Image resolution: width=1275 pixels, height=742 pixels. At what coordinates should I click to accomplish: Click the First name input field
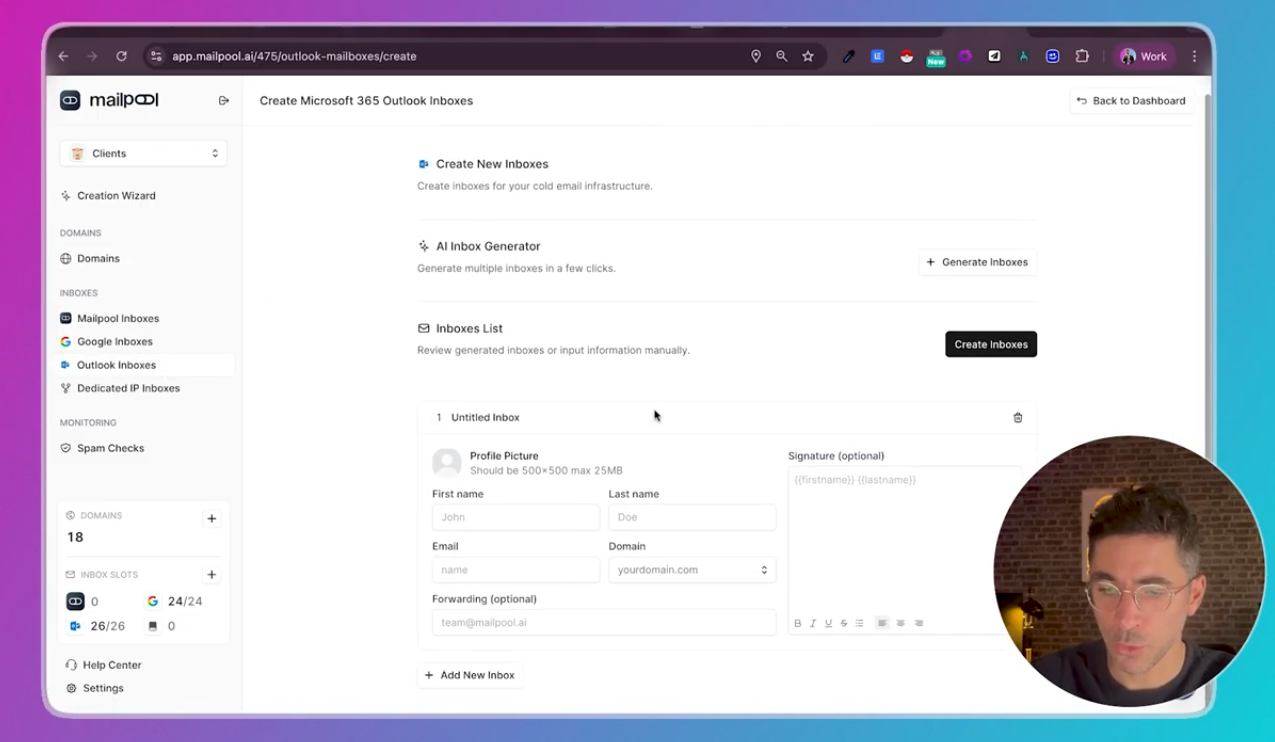(516, 517)
